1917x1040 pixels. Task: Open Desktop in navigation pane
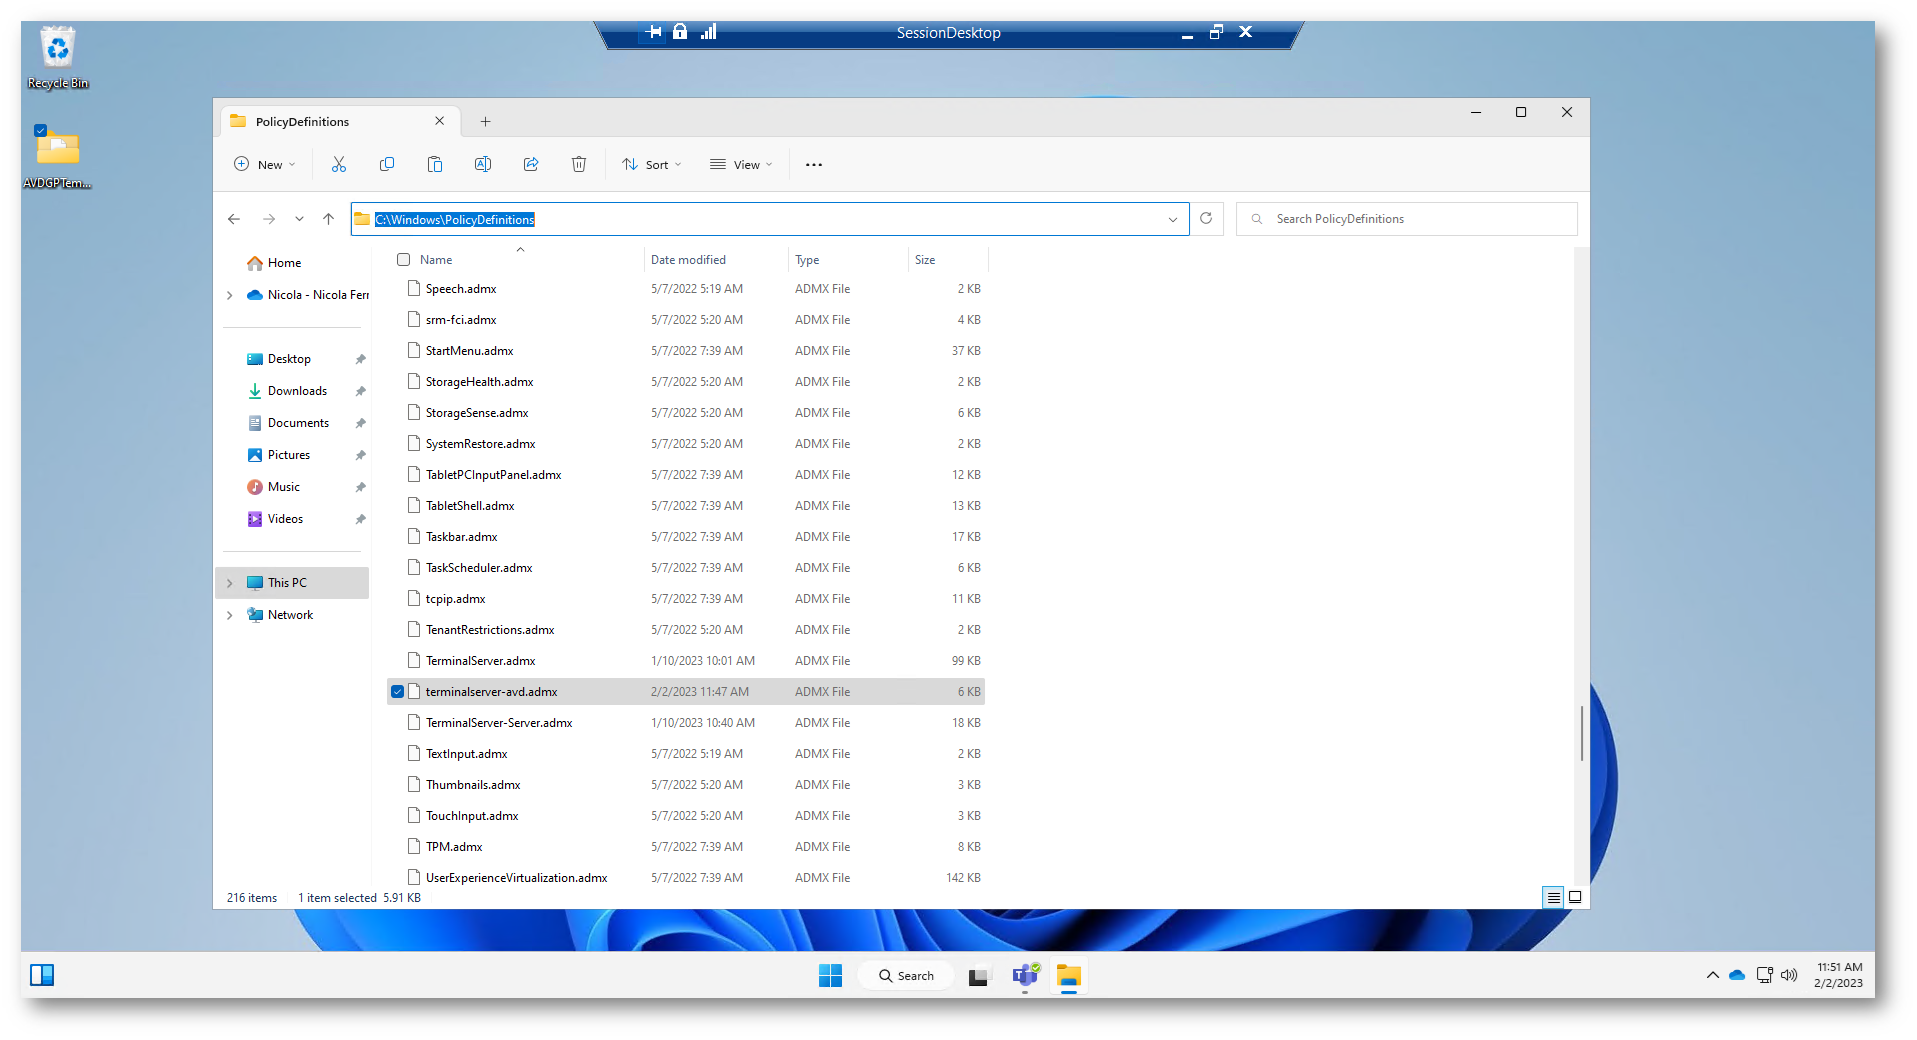289,359
